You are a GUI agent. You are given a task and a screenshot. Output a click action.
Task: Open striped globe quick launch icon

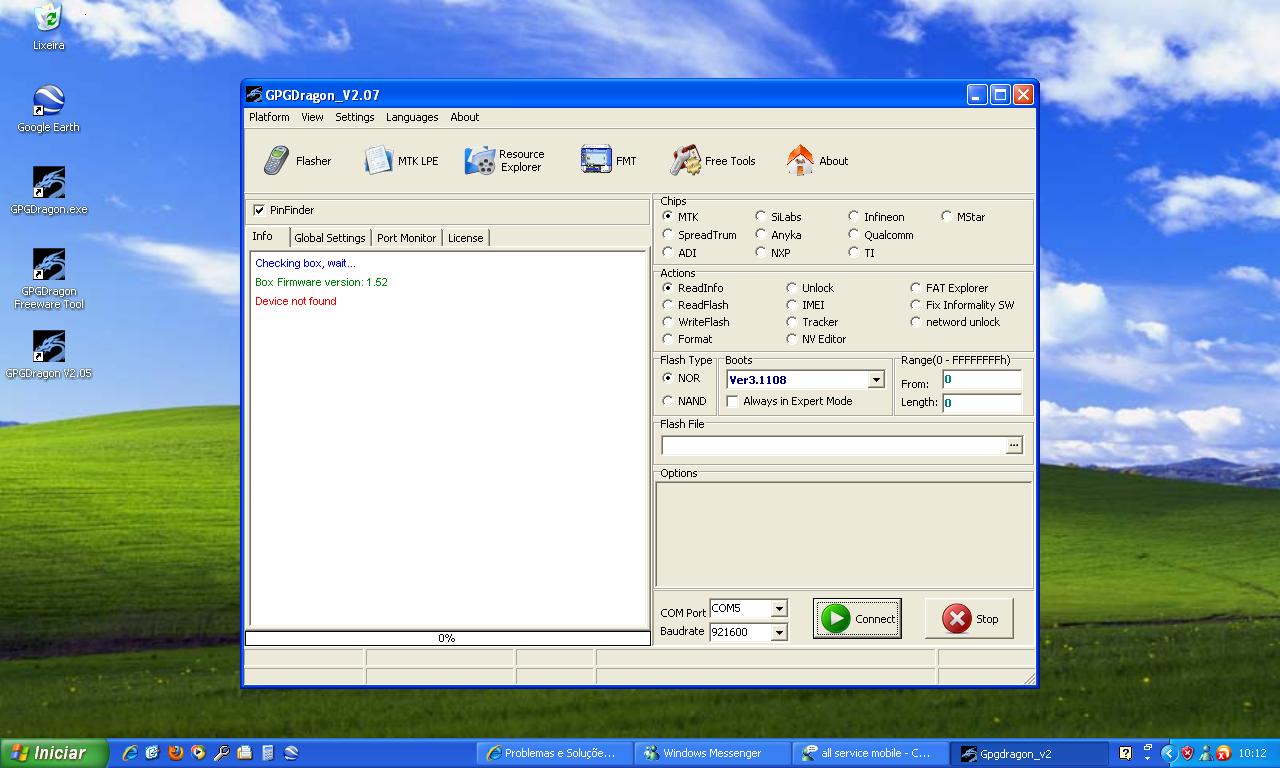tap(291, 753)
